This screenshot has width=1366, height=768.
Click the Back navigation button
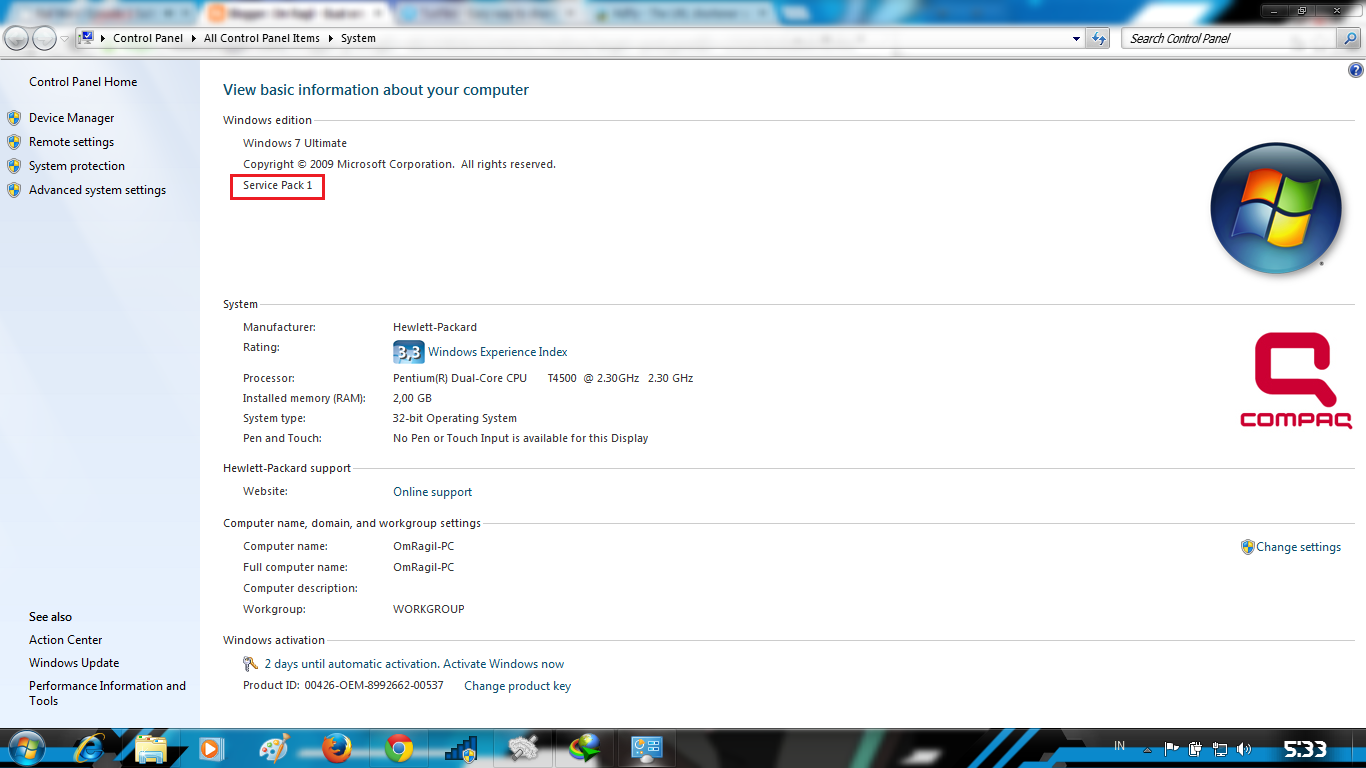point(17,38)
